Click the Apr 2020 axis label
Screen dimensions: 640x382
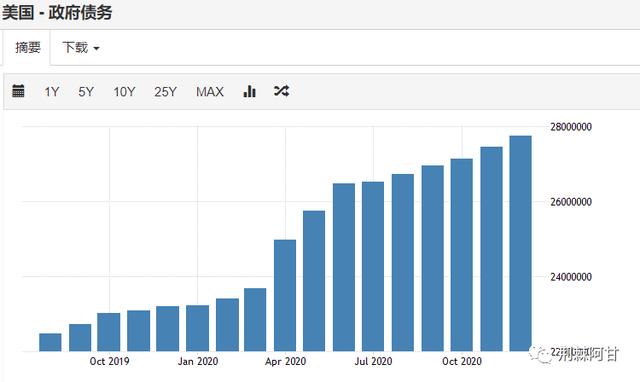285,361
